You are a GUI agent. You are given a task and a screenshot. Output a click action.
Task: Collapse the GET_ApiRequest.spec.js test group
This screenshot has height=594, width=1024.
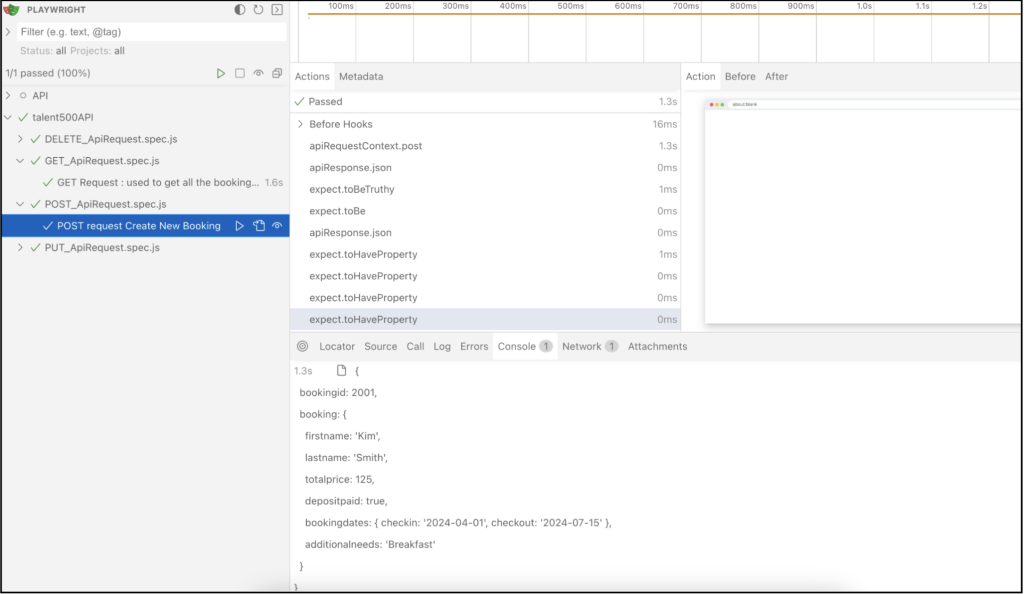pyautogui.click(x=20, y=159)
